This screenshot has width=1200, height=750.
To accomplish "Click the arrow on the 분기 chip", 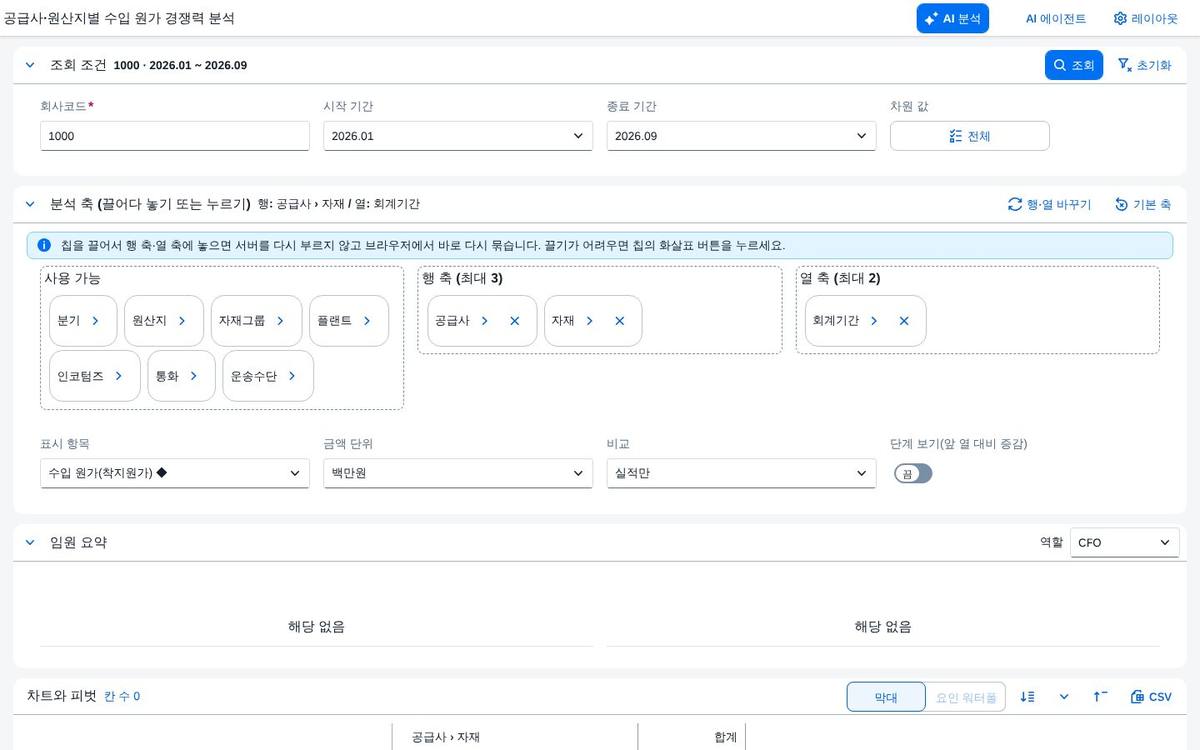I will coord(96,321).
